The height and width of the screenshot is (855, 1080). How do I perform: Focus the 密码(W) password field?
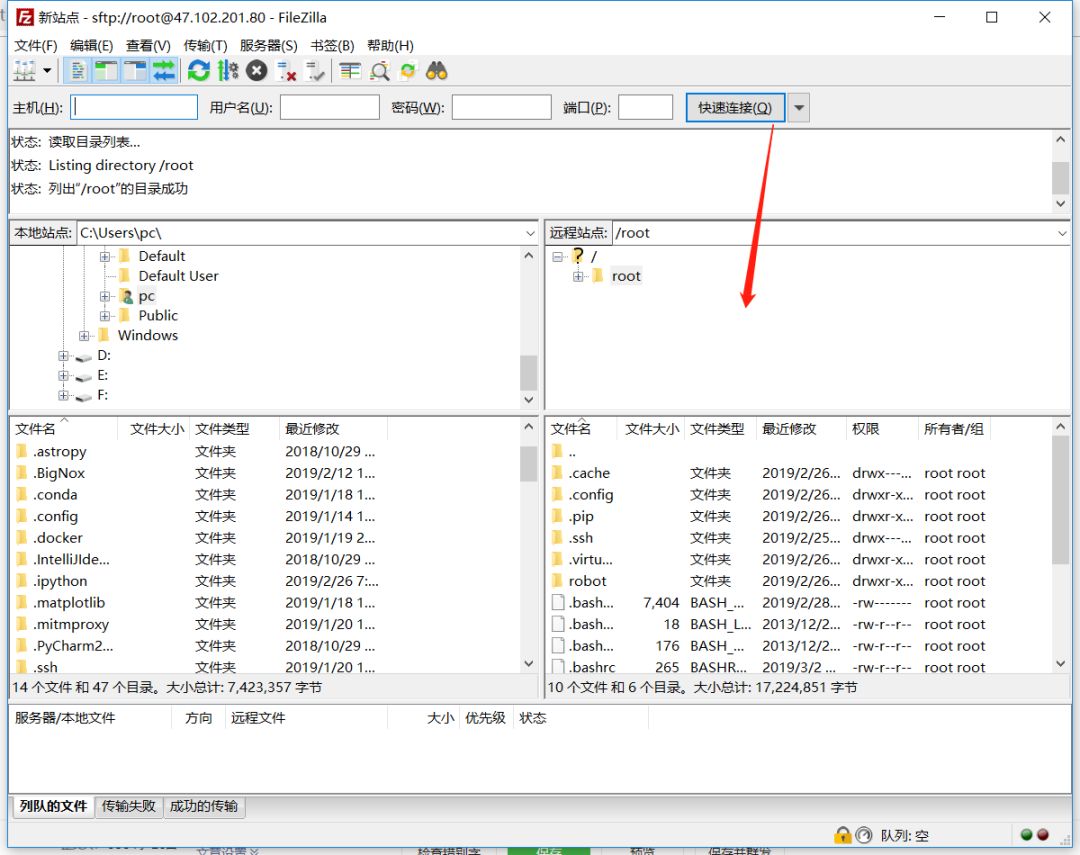[x=501, y=107]
